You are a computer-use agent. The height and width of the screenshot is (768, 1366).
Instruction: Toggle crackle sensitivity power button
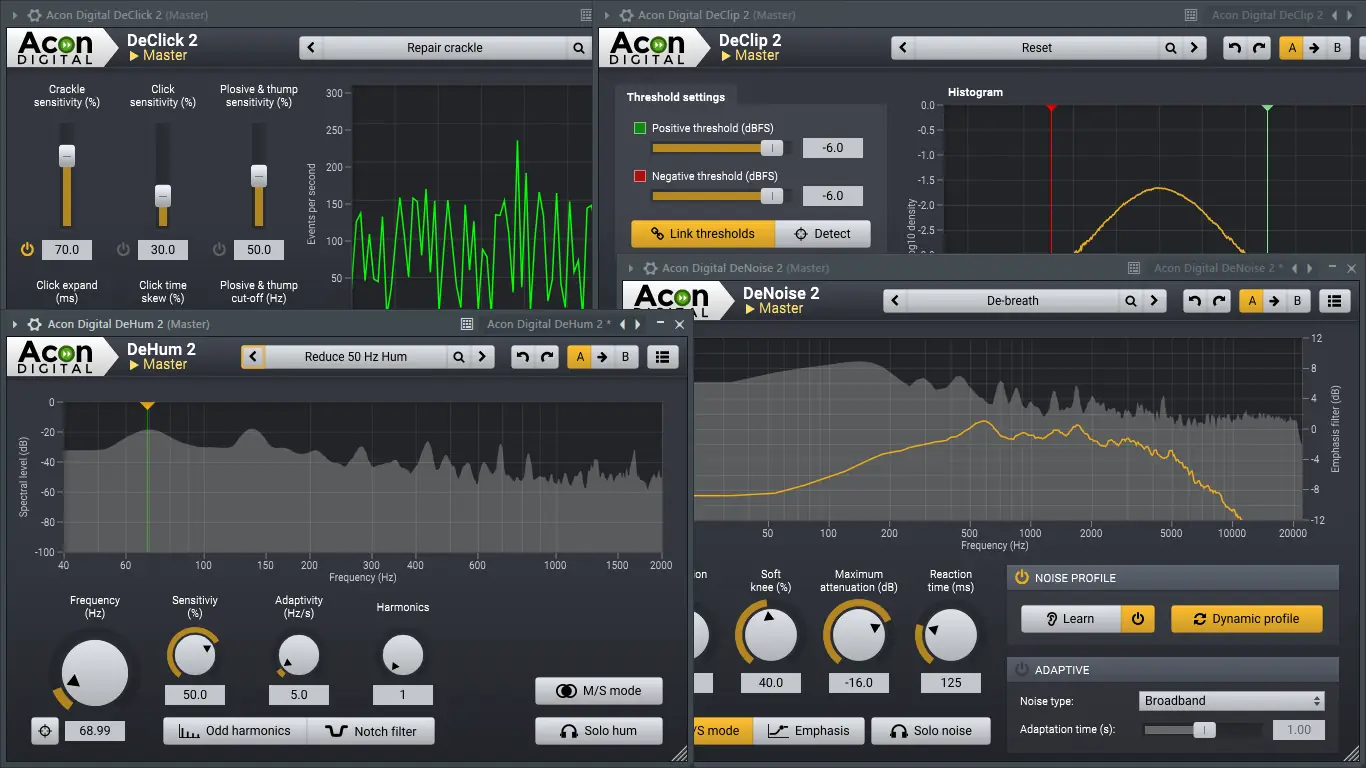tap(27, 249)
